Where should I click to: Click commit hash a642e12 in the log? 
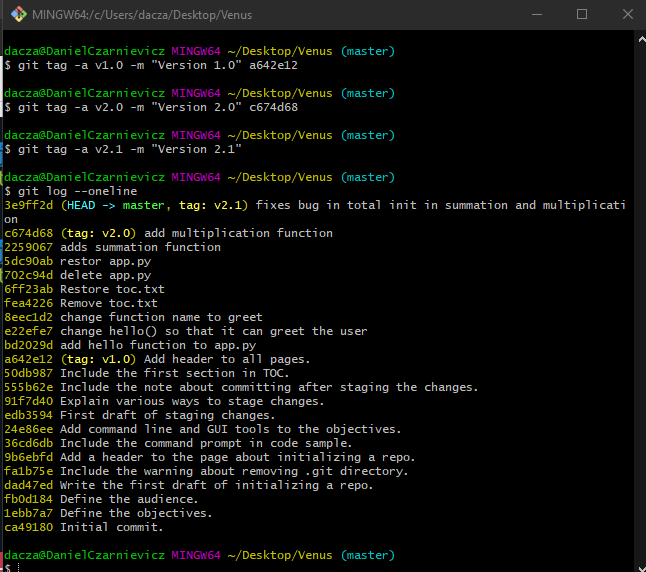[29, 359]
